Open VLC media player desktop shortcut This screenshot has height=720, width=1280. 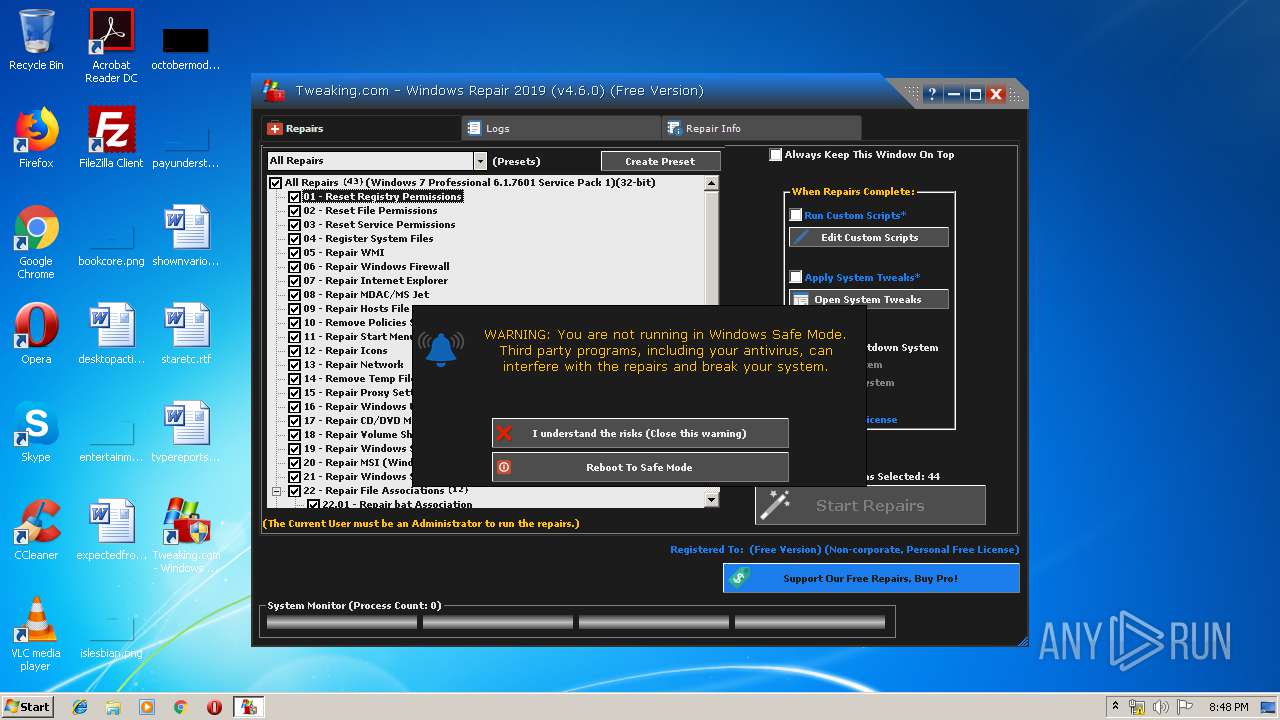pyautogui.click(x=36, y=634)
